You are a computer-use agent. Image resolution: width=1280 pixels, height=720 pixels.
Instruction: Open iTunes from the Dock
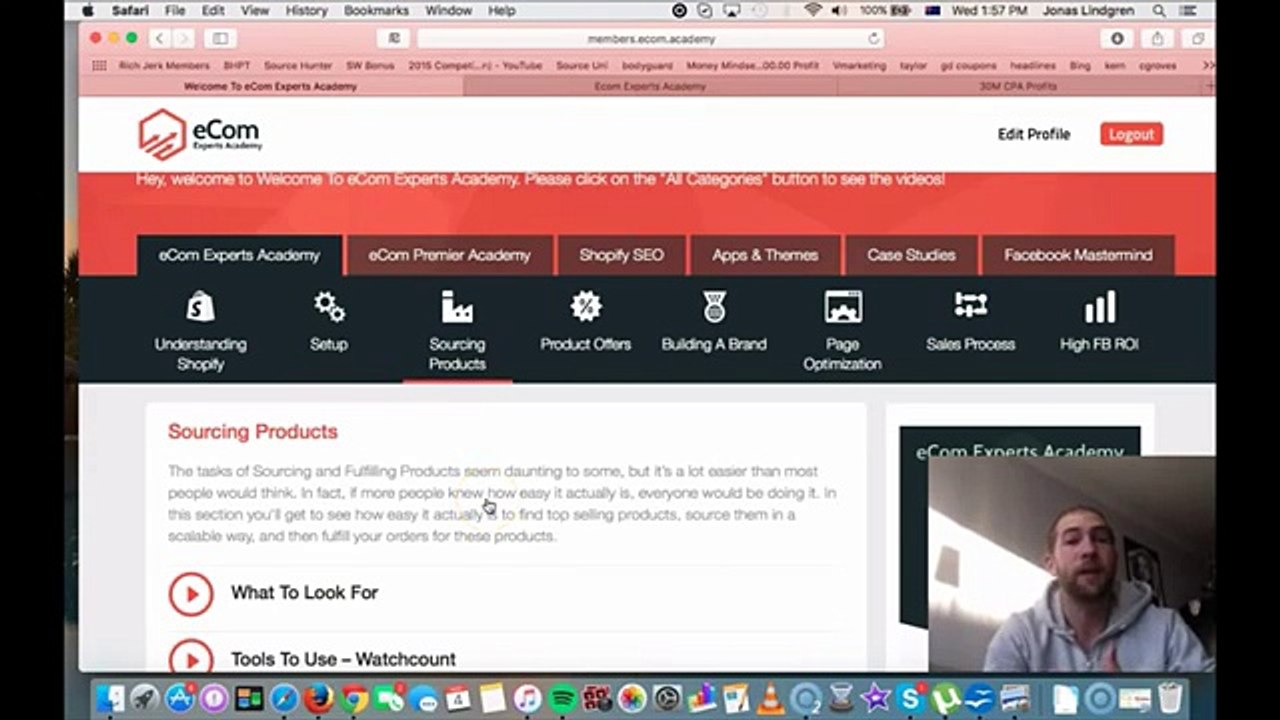point(527,698)
